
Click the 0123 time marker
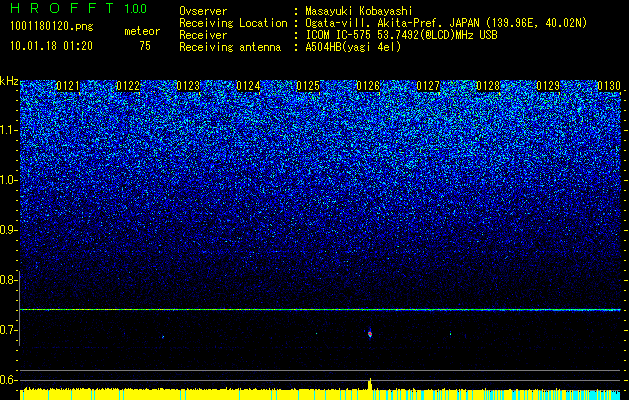click(x=188, y=86)
